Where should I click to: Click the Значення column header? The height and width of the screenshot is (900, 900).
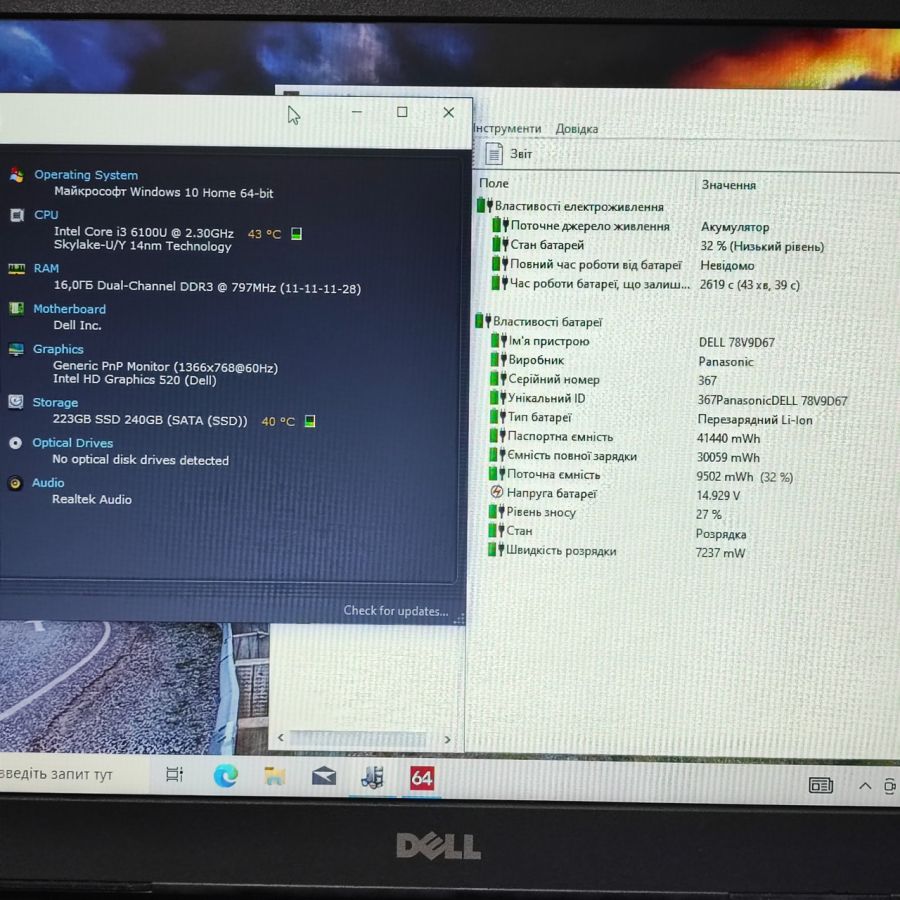click(728, 185)
